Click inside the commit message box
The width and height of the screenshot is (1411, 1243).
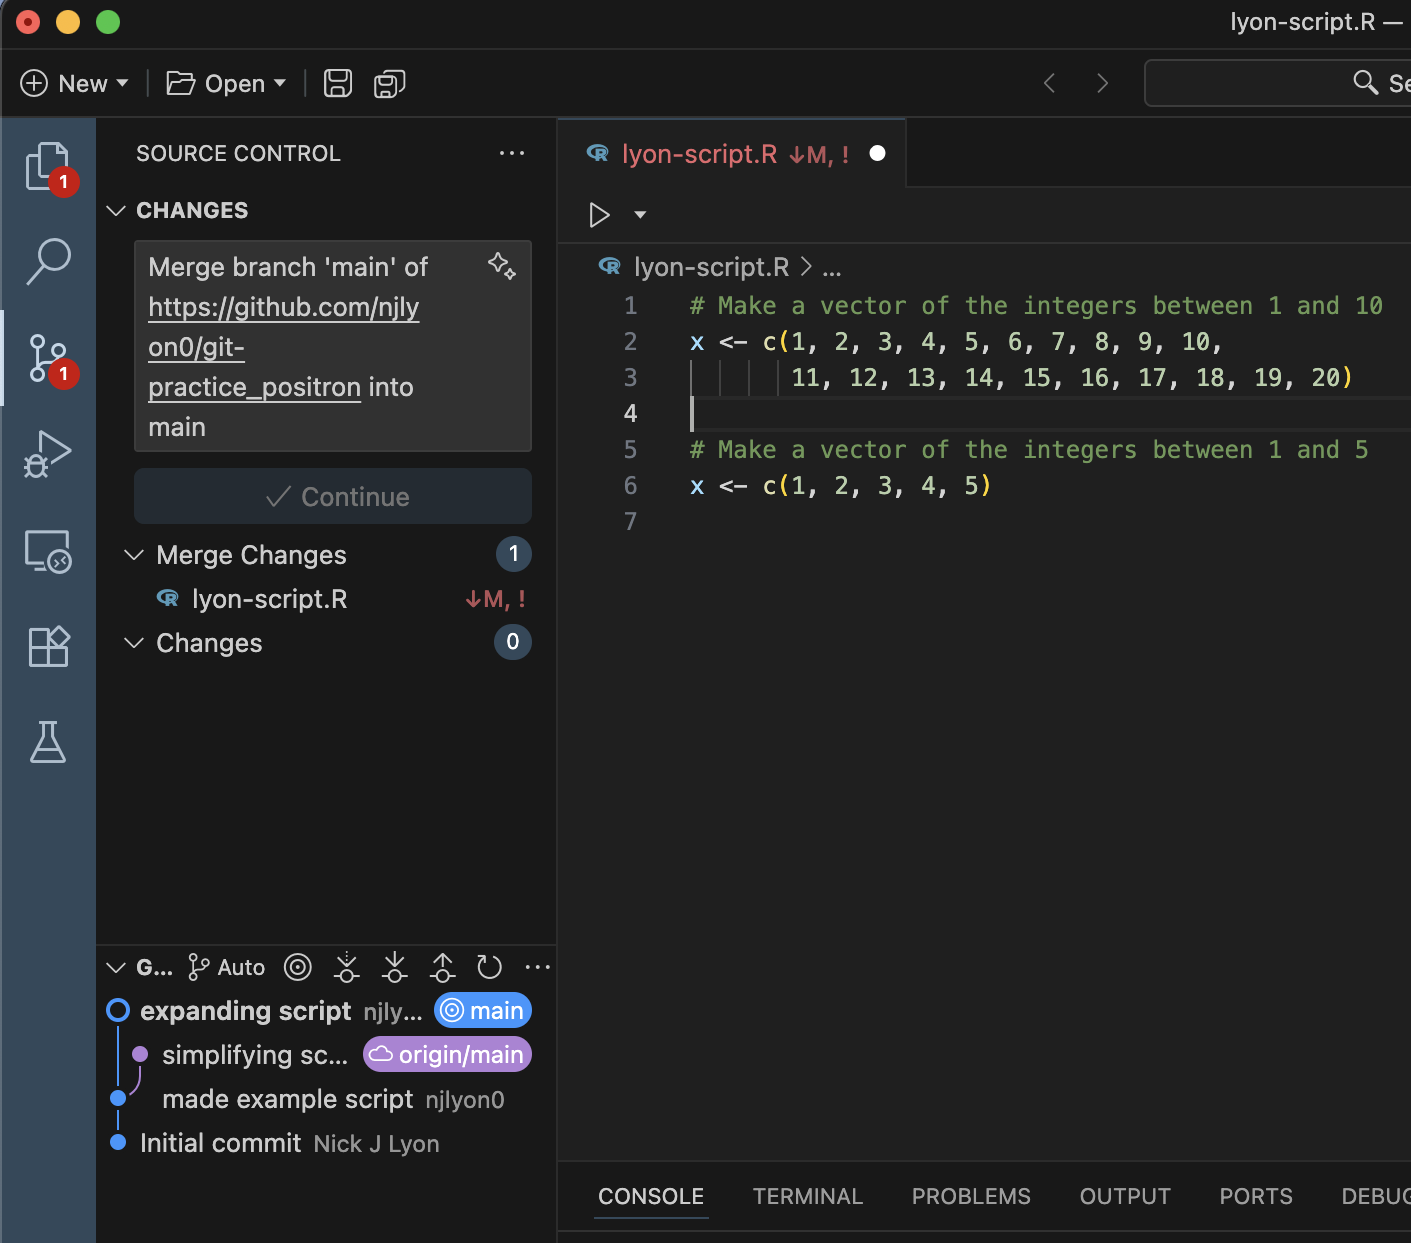[333, 346]
